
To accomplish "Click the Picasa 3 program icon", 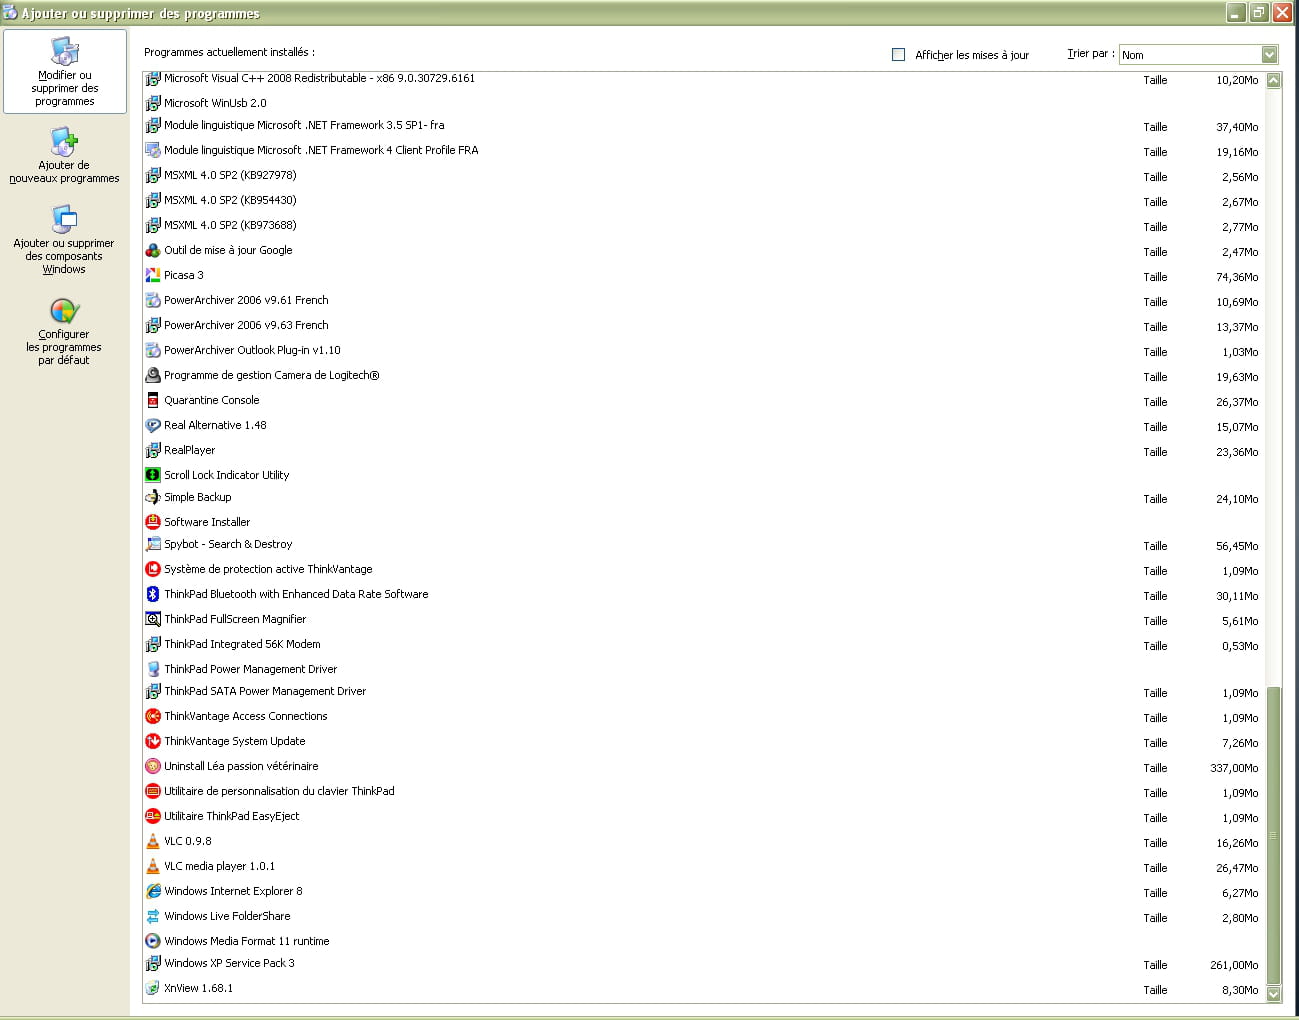I will point(153,275).
